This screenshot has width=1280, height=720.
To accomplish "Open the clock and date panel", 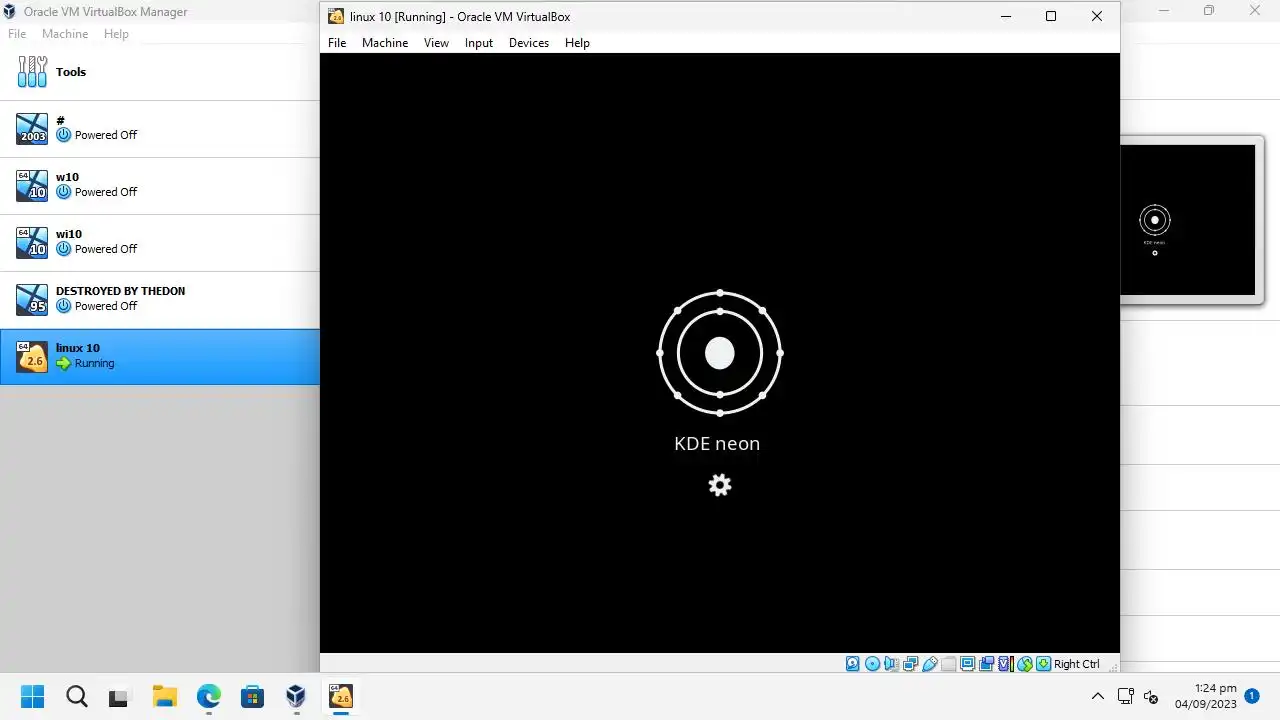I will coord(1205,696).
